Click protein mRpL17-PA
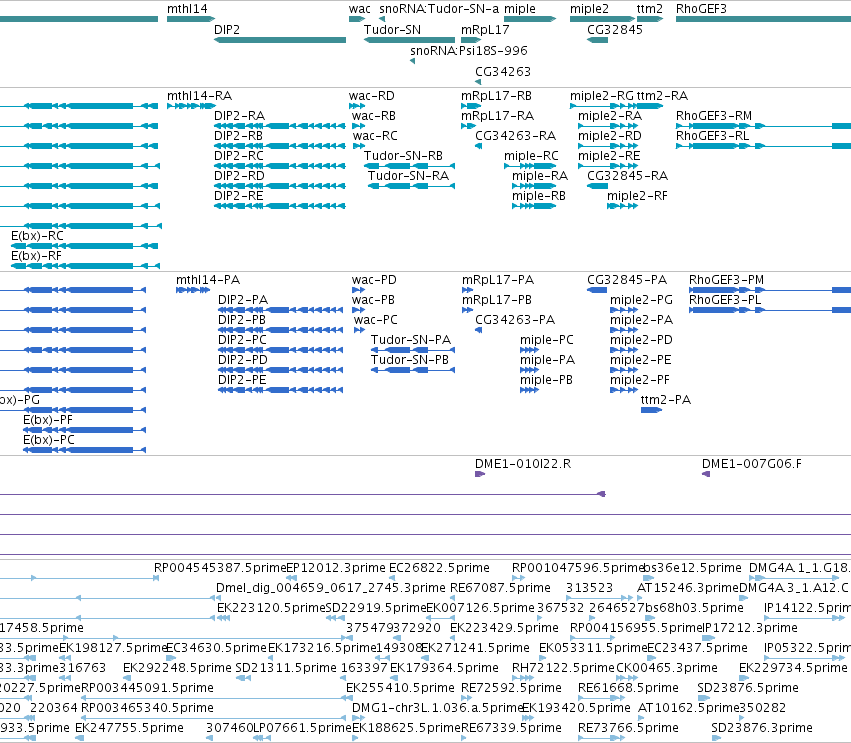Viewport: 851px width, 743px height. [x=498, y=280]
